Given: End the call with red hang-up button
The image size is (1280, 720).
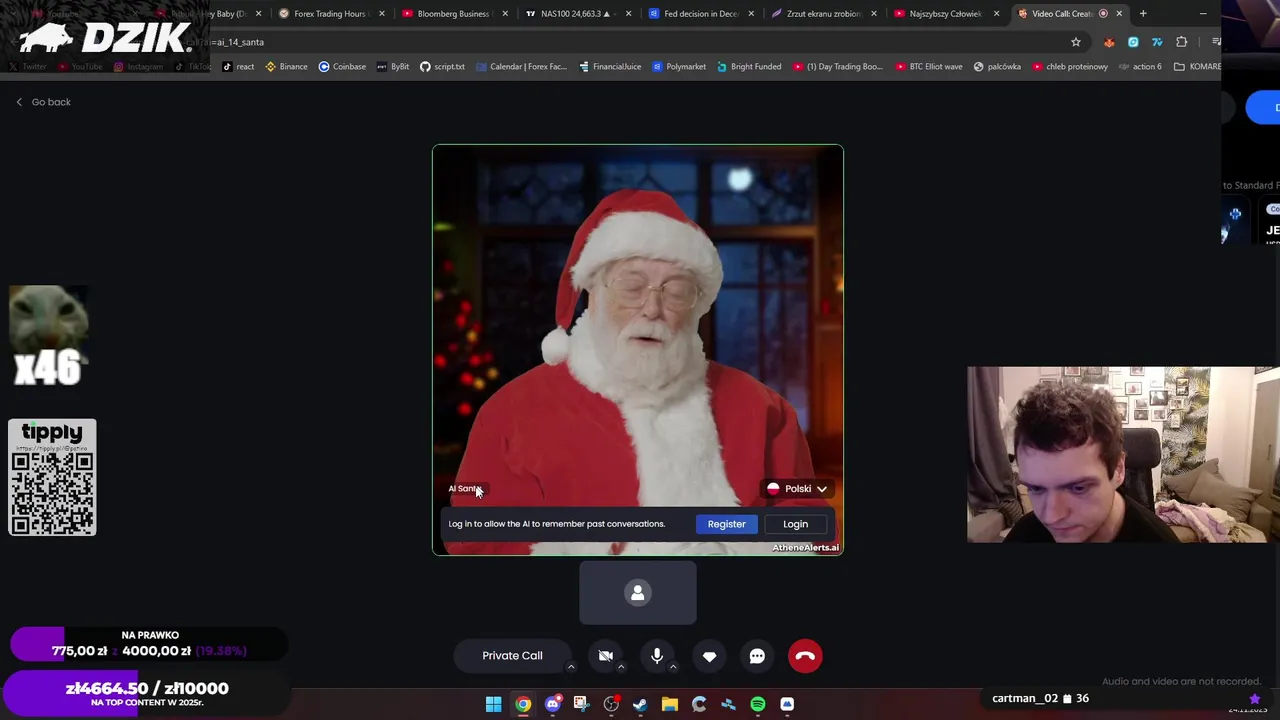Looking at the screenshot, I should tap(805, 656).
